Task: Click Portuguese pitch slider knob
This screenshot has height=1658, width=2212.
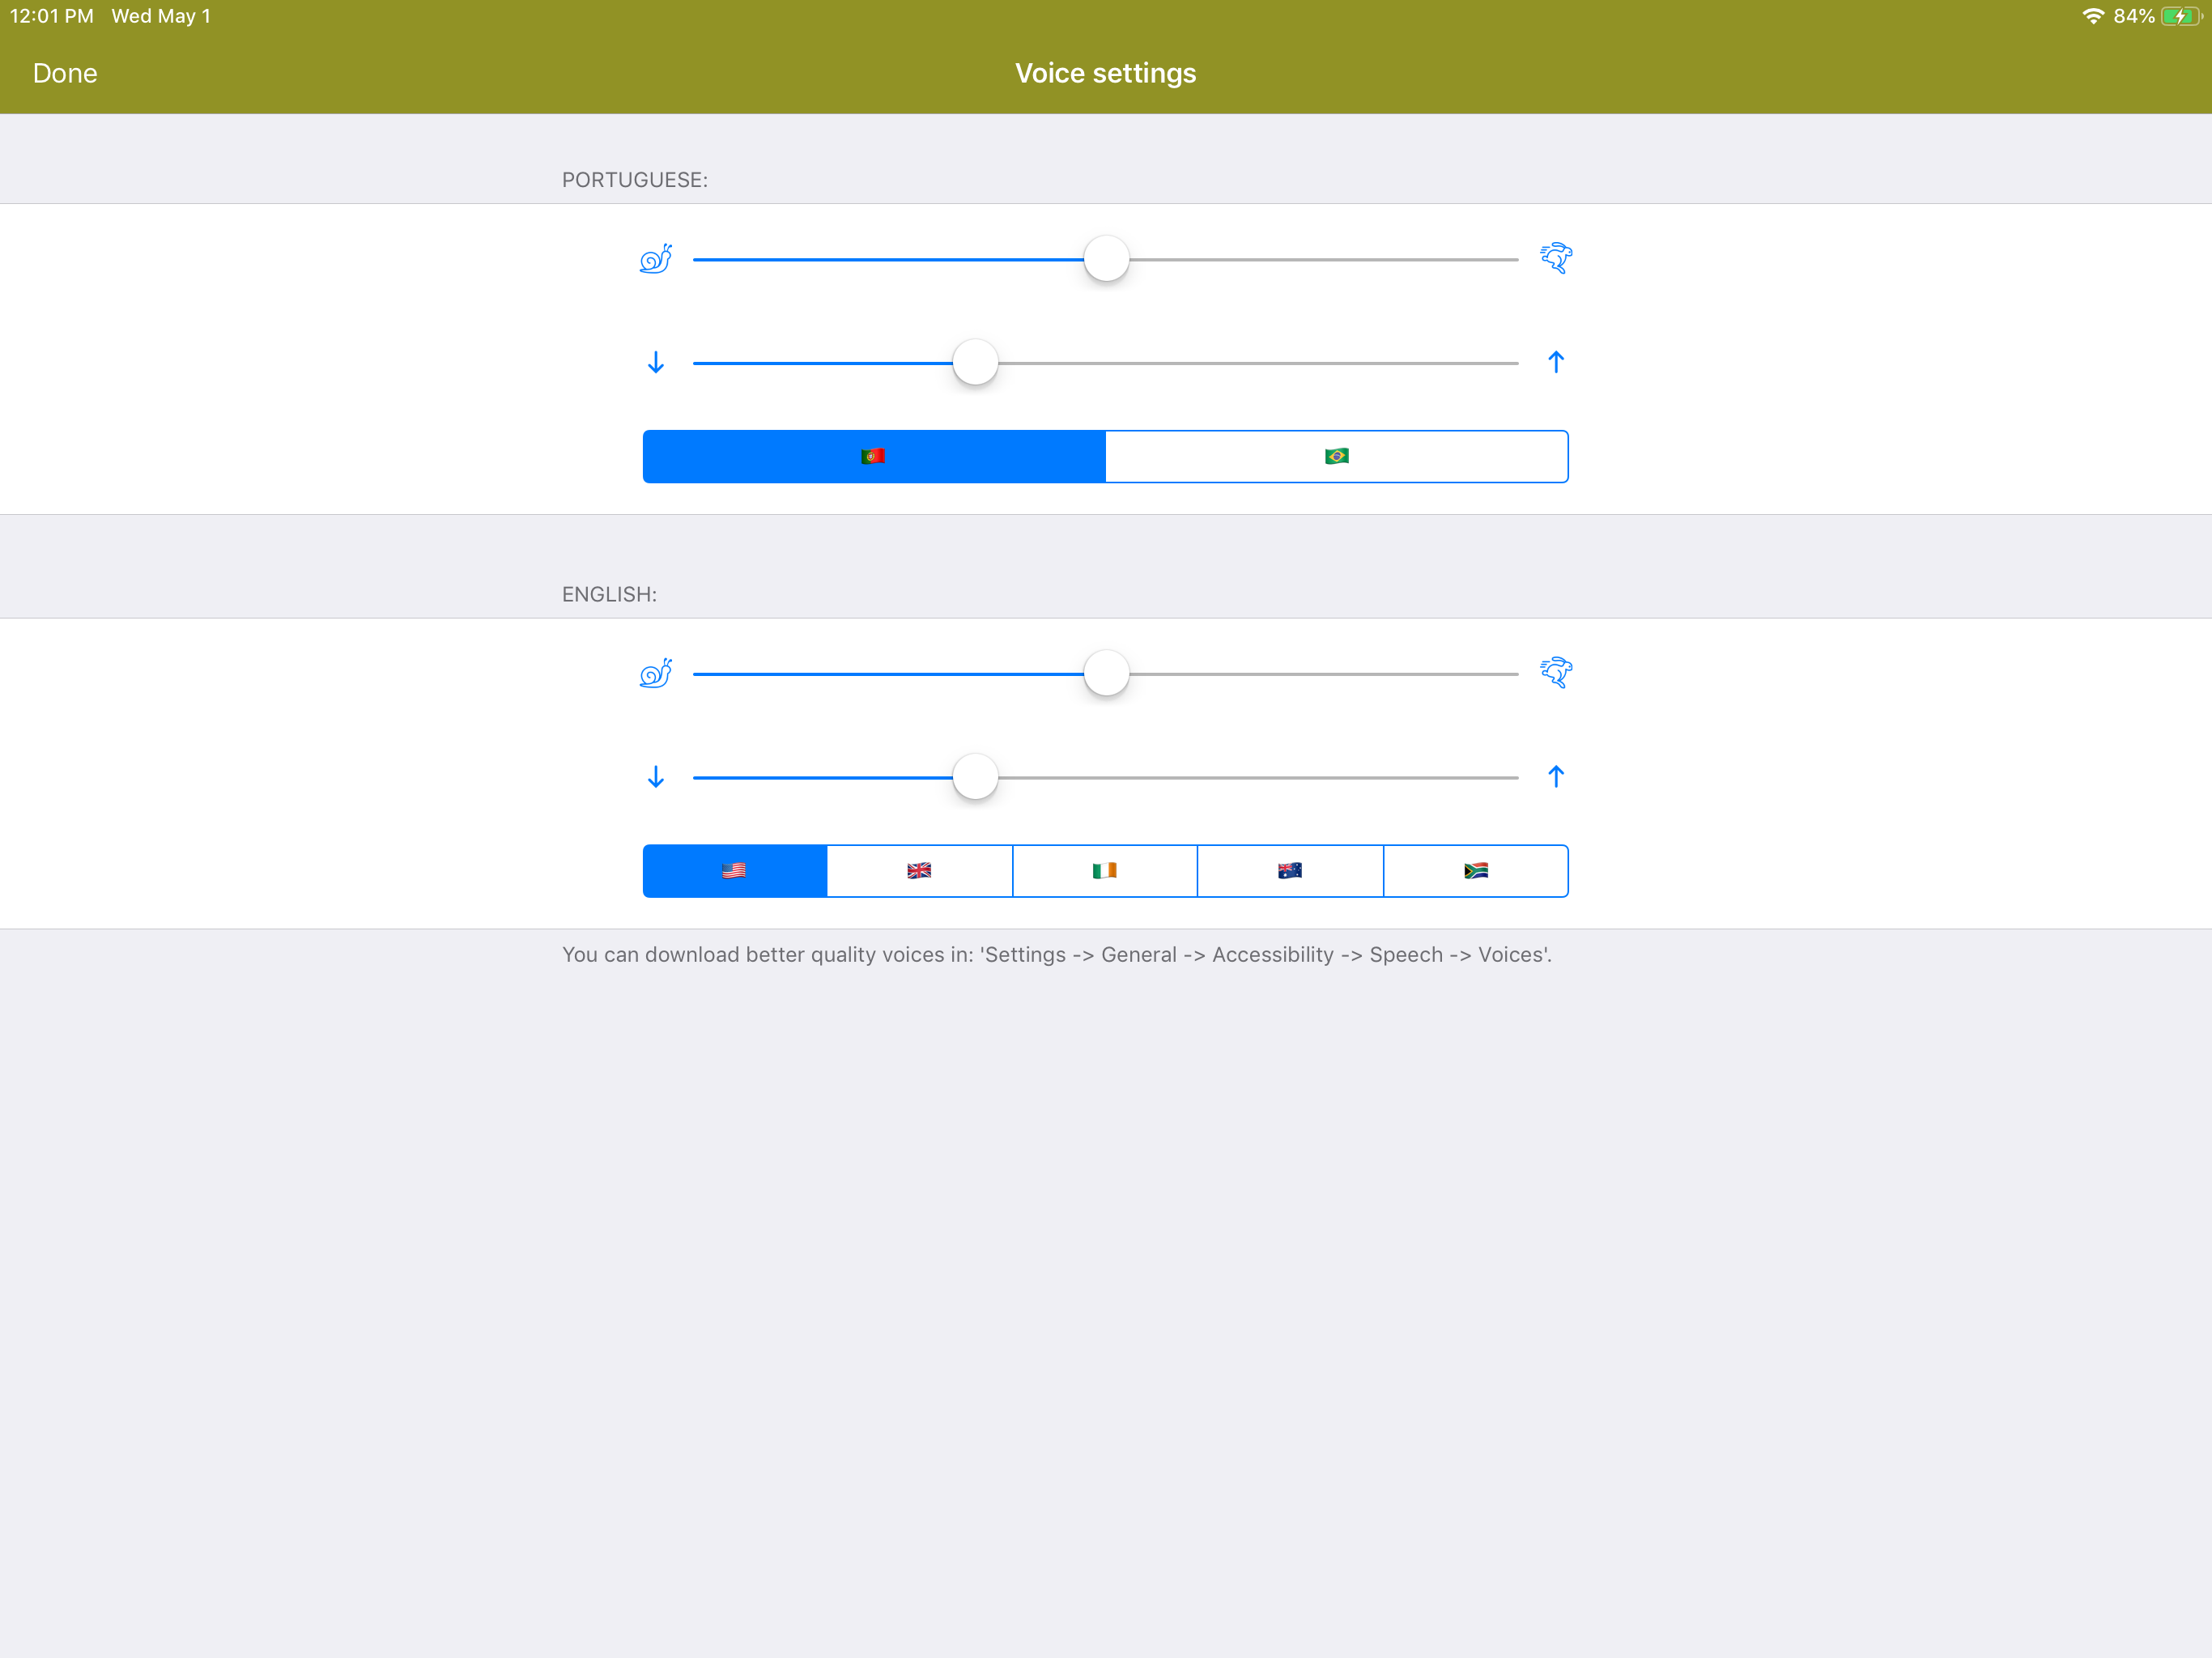Action: tap(975, 363)
